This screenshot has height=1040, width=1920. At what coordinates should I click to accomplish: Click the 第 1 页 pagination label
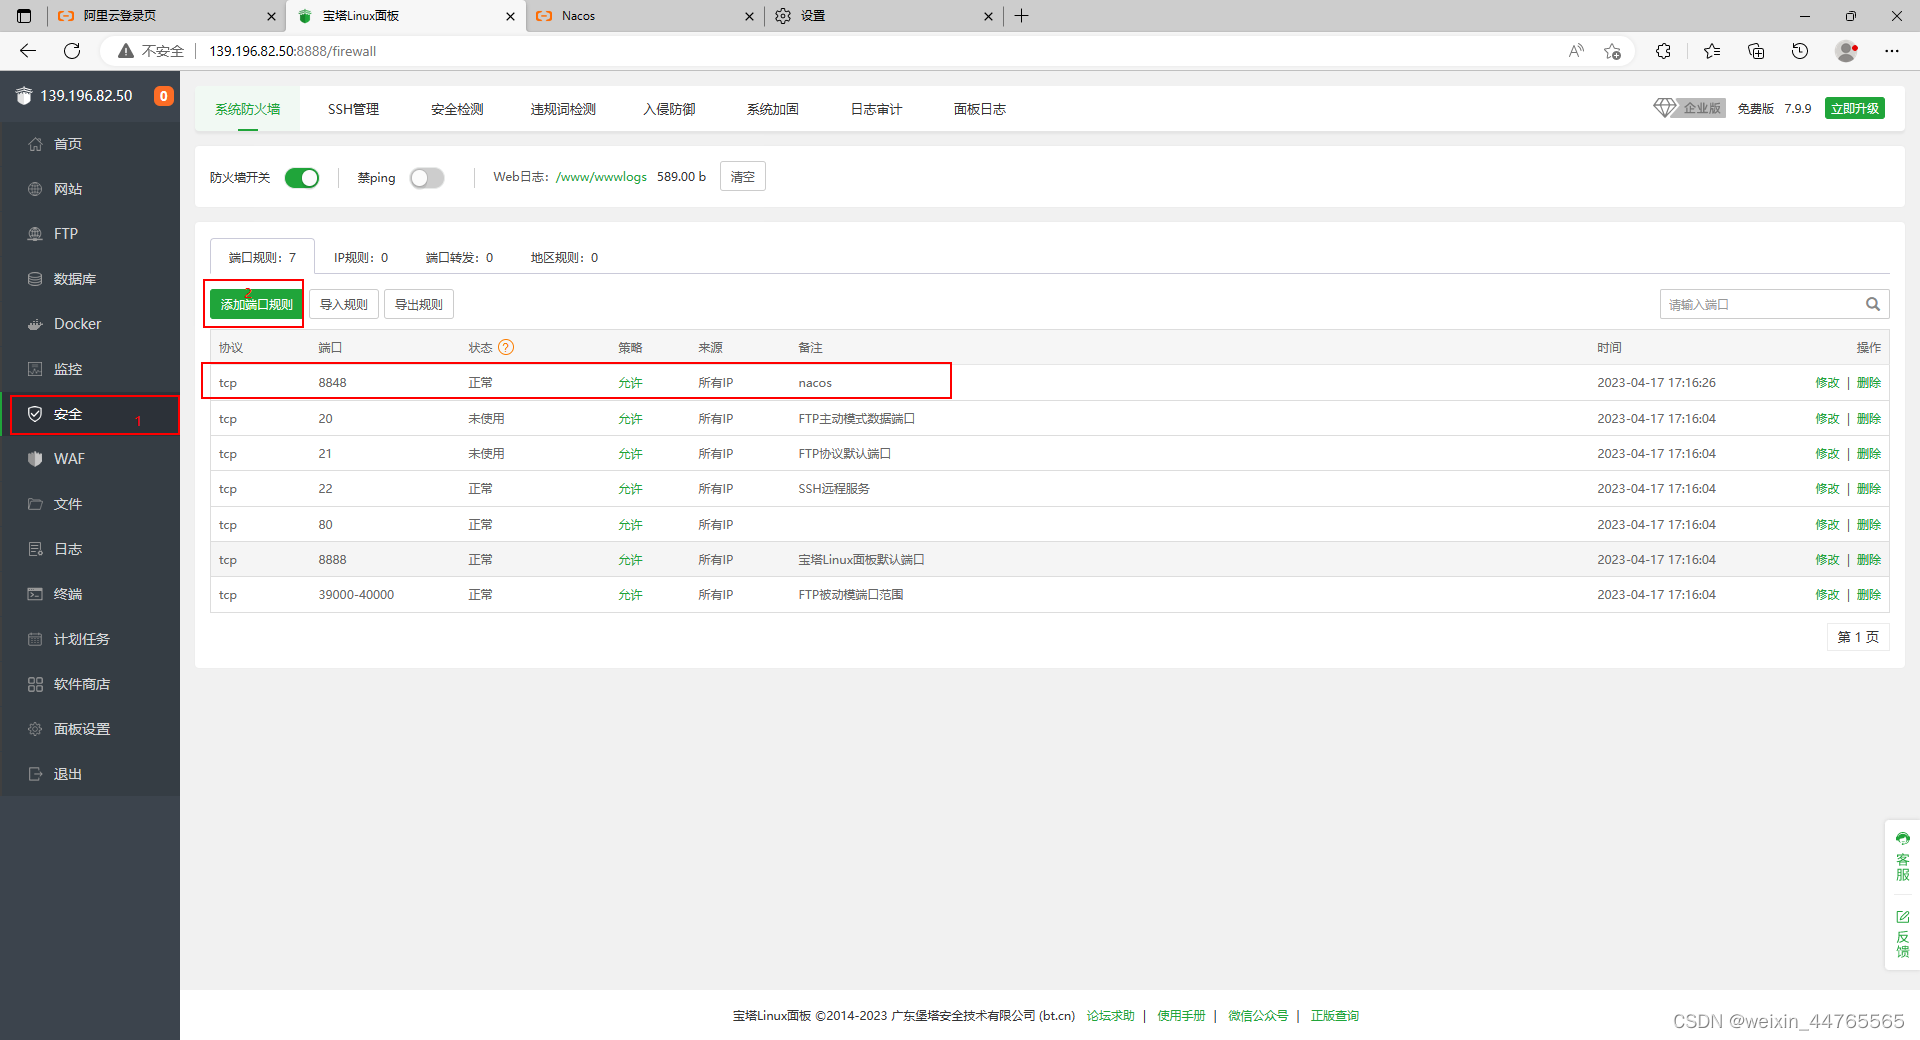[1858, 637]
